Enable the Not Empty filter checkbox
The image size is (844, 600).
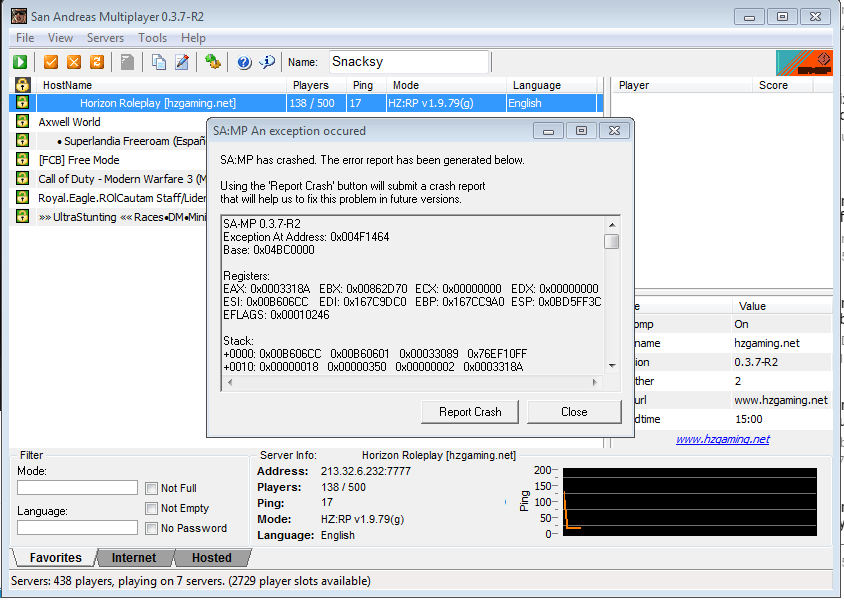[x=151, y=508]
